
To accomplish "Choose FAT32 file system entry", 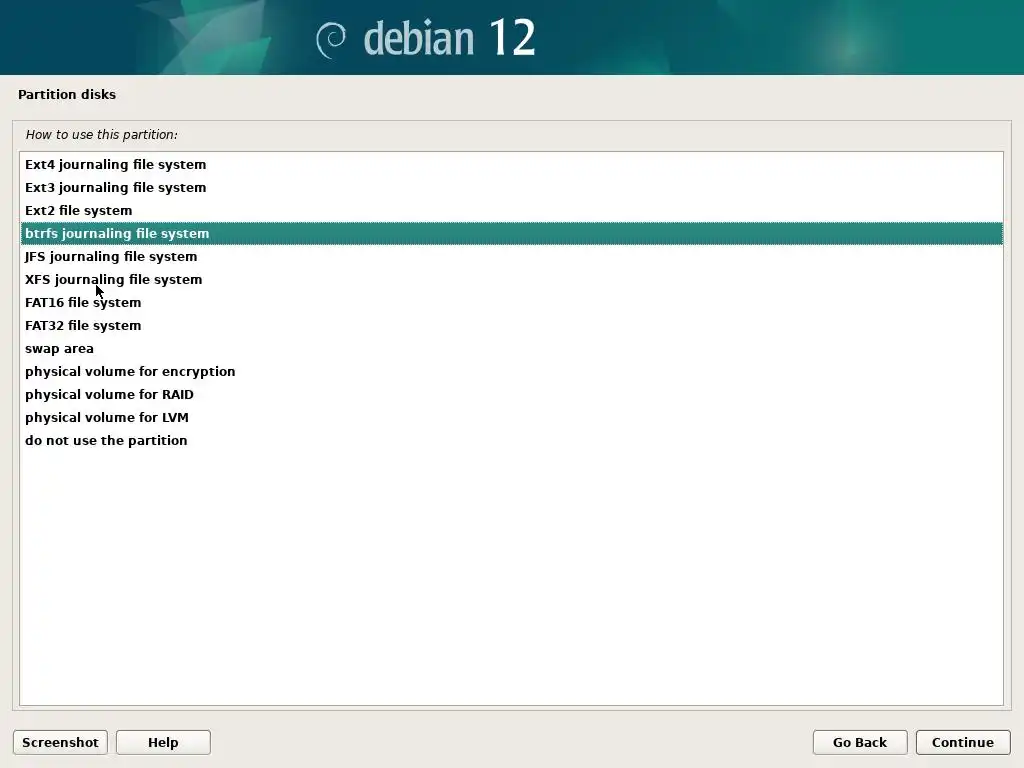I will pos(511,325).
